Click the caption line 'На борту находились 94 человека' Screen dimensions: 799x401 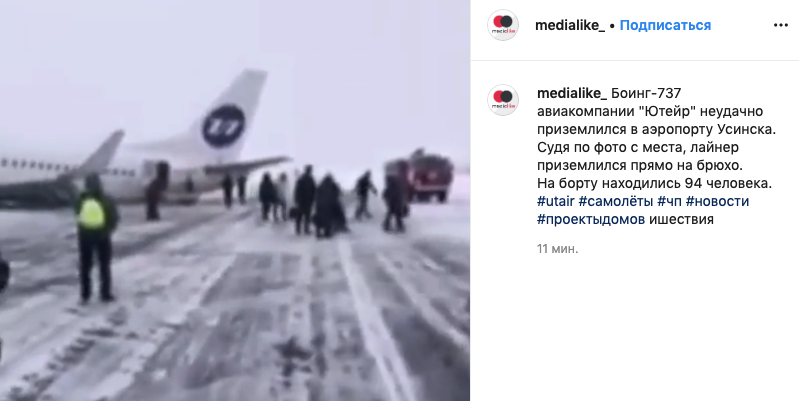pyautogui.click(x=655, y=183)
